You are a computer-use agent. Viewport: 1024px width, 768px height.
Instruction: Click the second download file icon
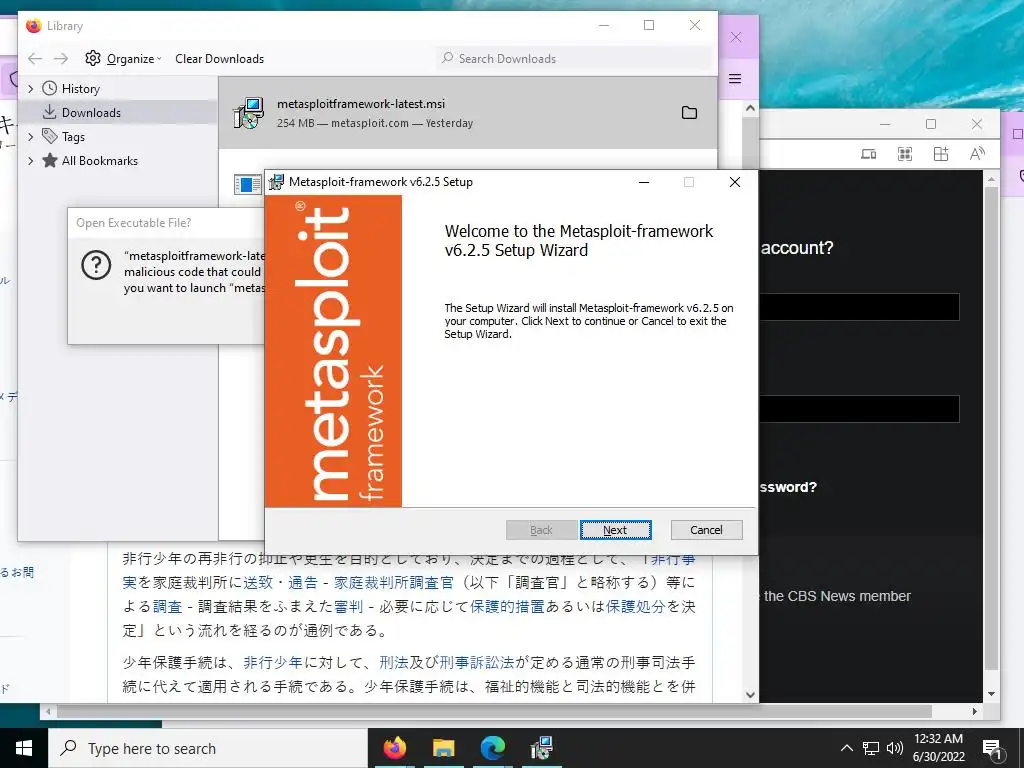248,184
